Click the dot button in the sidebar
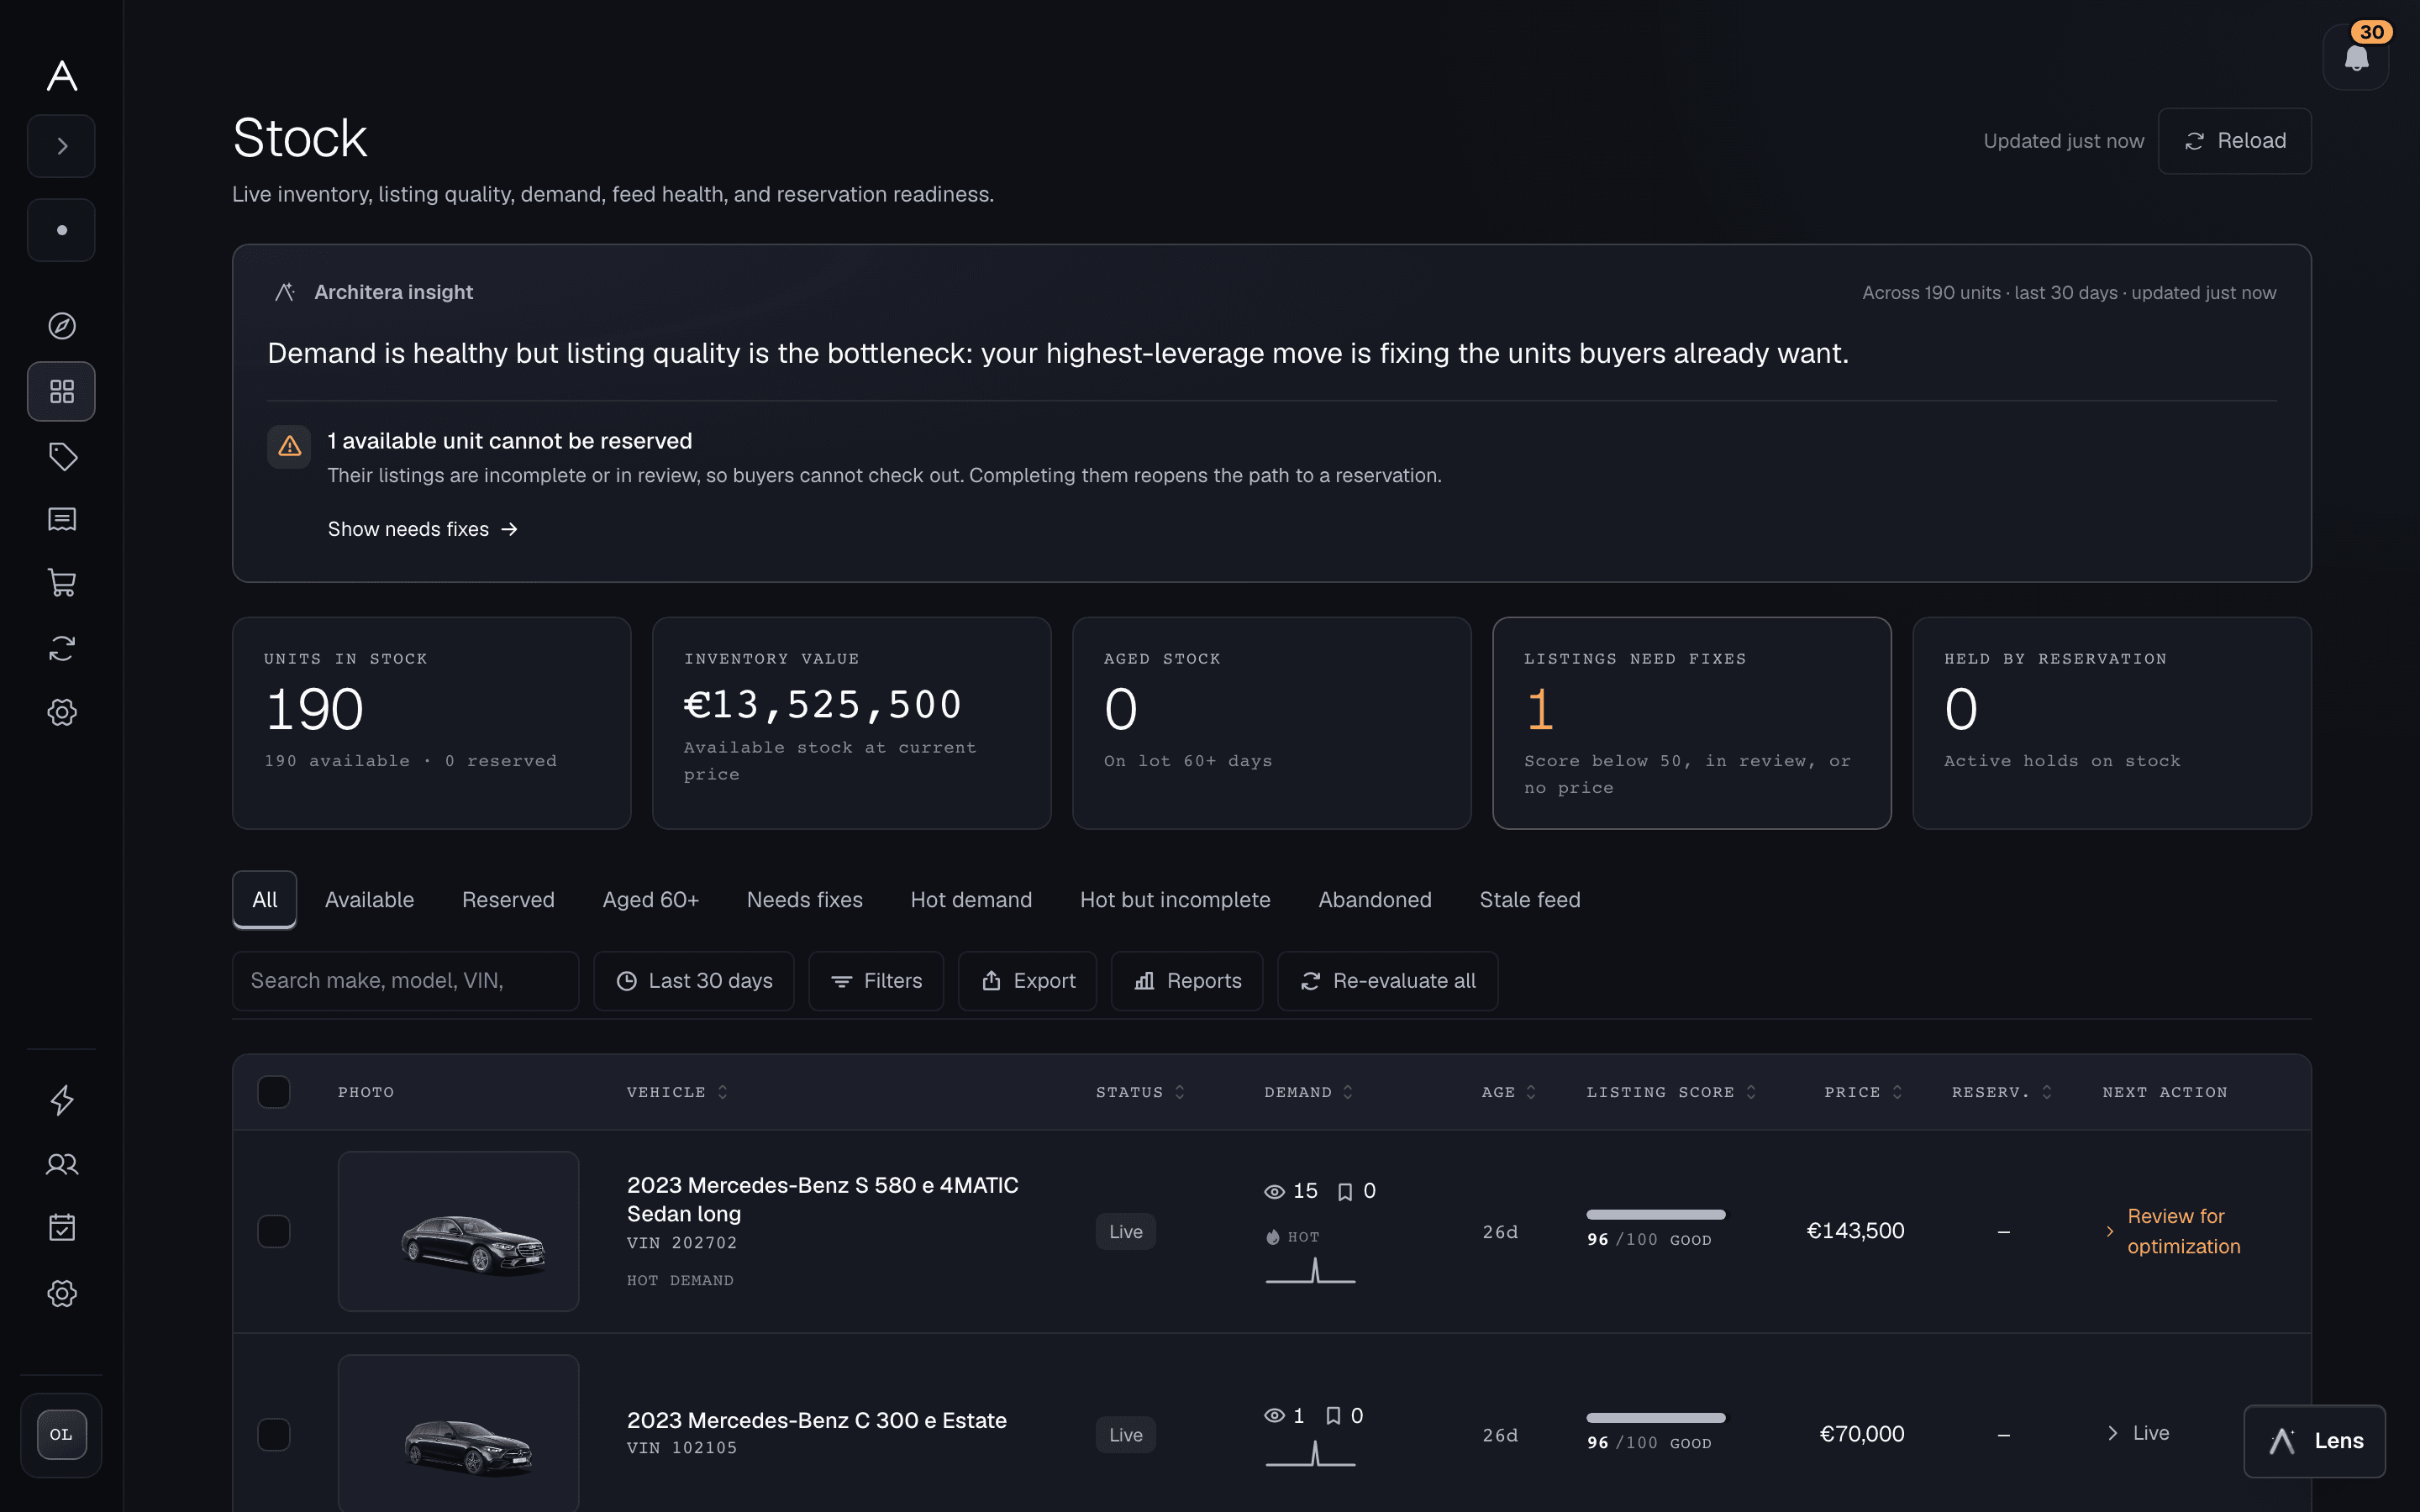The width and height of the screenshot is (2420, 1512). click(x=61, y=230)
